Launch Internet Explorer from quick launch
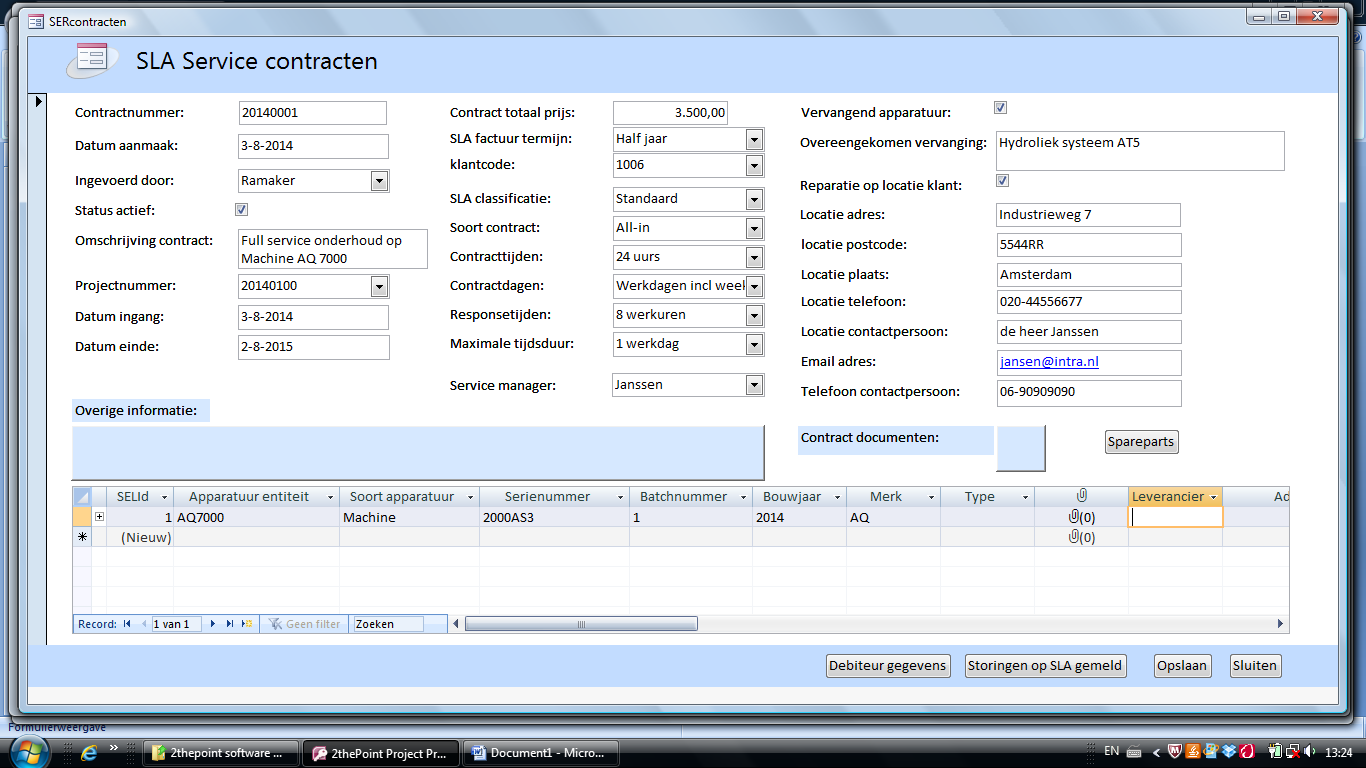This screenshot has width=1366, height=768. coord(89,752)
